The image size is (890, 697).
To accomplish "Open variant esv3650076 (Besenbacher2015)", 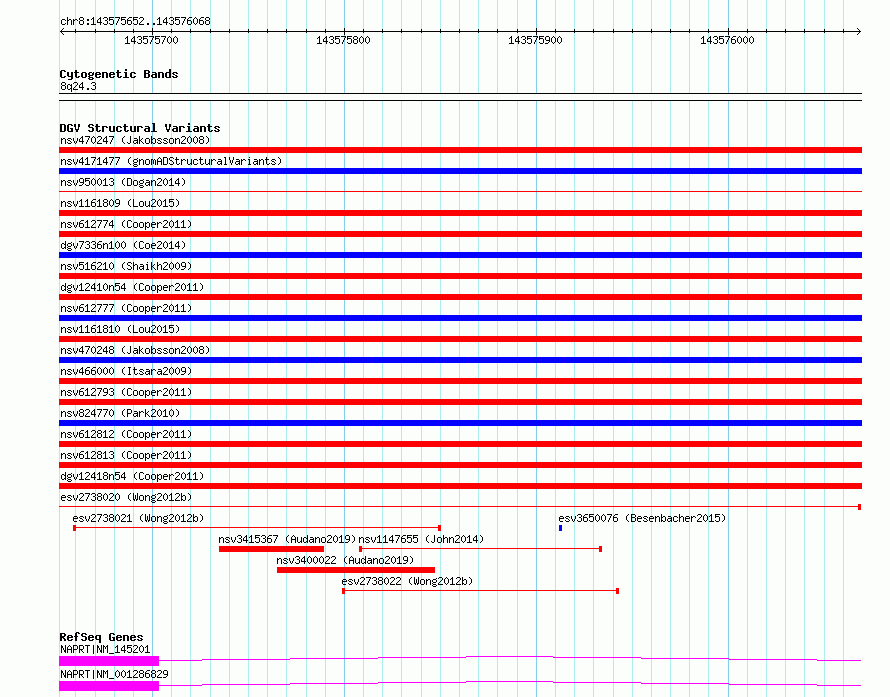I will (x=642, y=518).
